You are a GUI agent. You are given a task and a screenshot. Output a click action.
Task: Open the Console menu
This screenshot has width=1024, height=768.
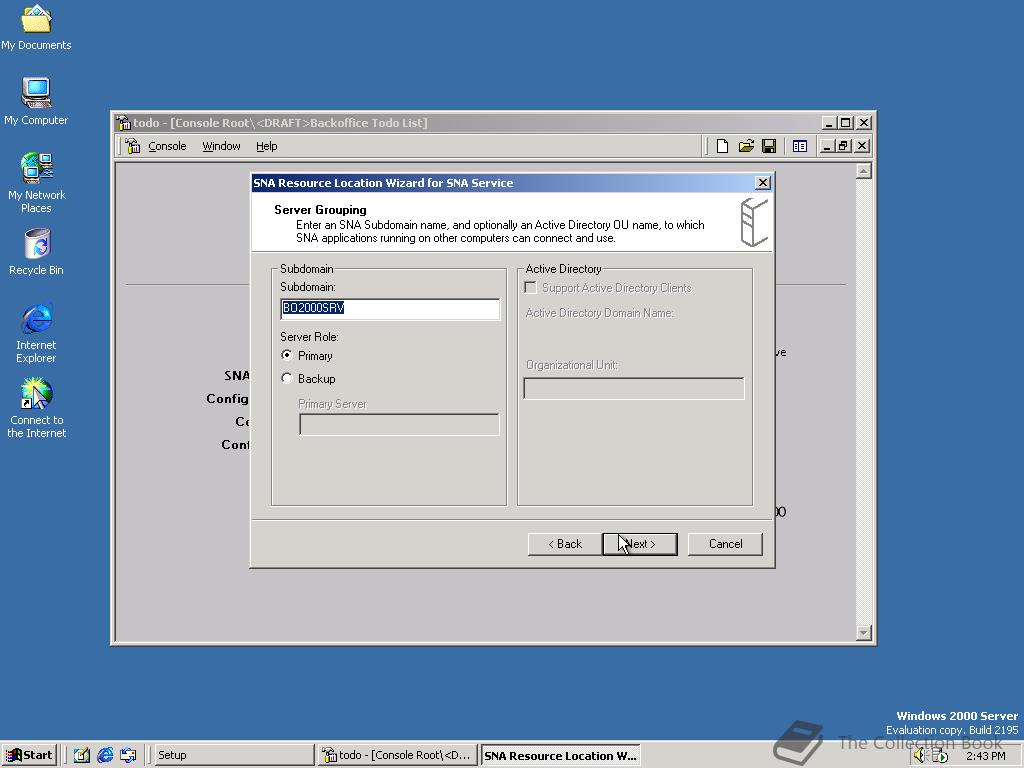click(167, 146)
